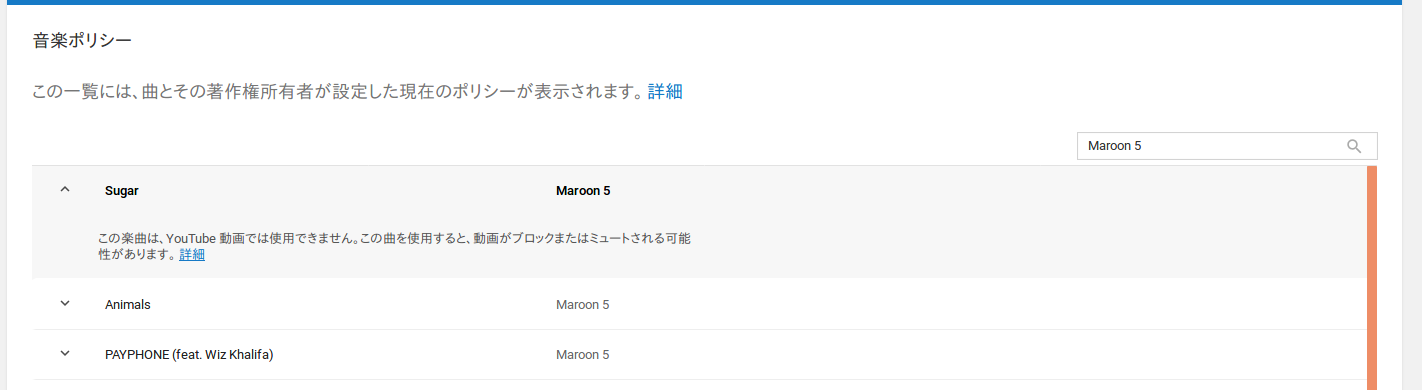
Task: Select the Animals song title
Action: point(128,304)
